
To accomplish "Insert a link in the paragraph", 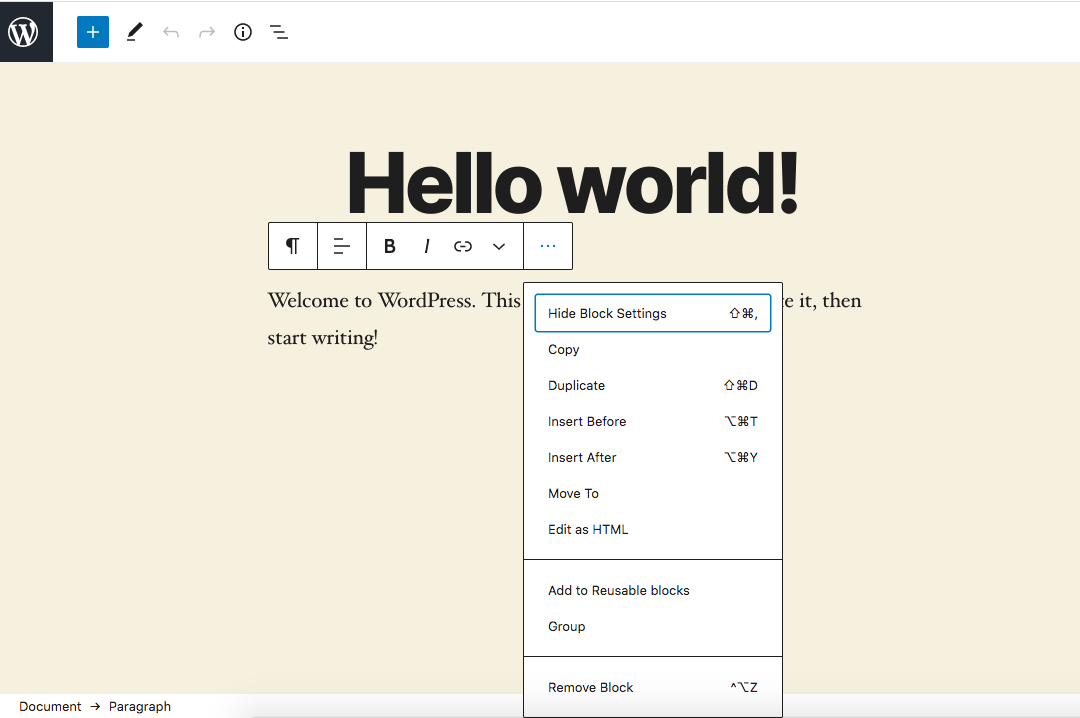I will [462, 246].
